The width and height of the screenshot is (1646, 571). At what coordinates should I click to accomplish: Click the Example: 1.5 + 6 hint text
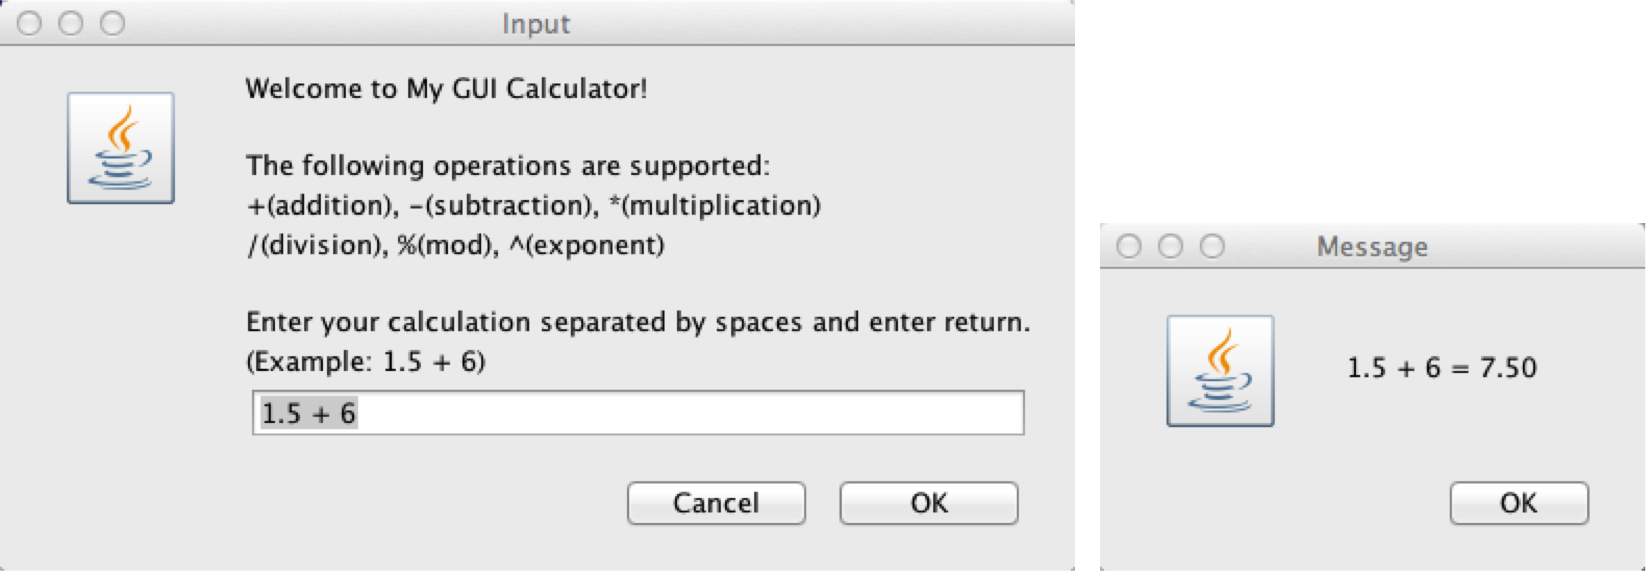tap(365, 362)
